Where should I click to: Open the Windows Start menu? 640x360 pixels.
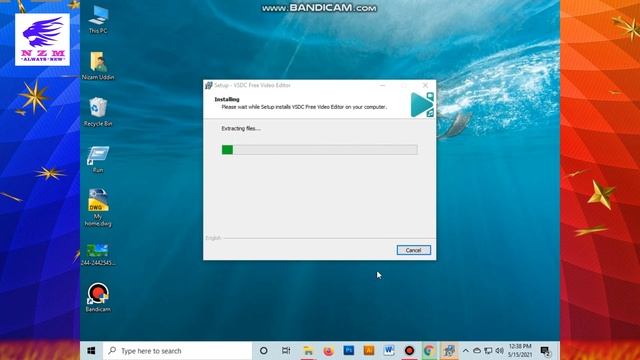[91, 351]
